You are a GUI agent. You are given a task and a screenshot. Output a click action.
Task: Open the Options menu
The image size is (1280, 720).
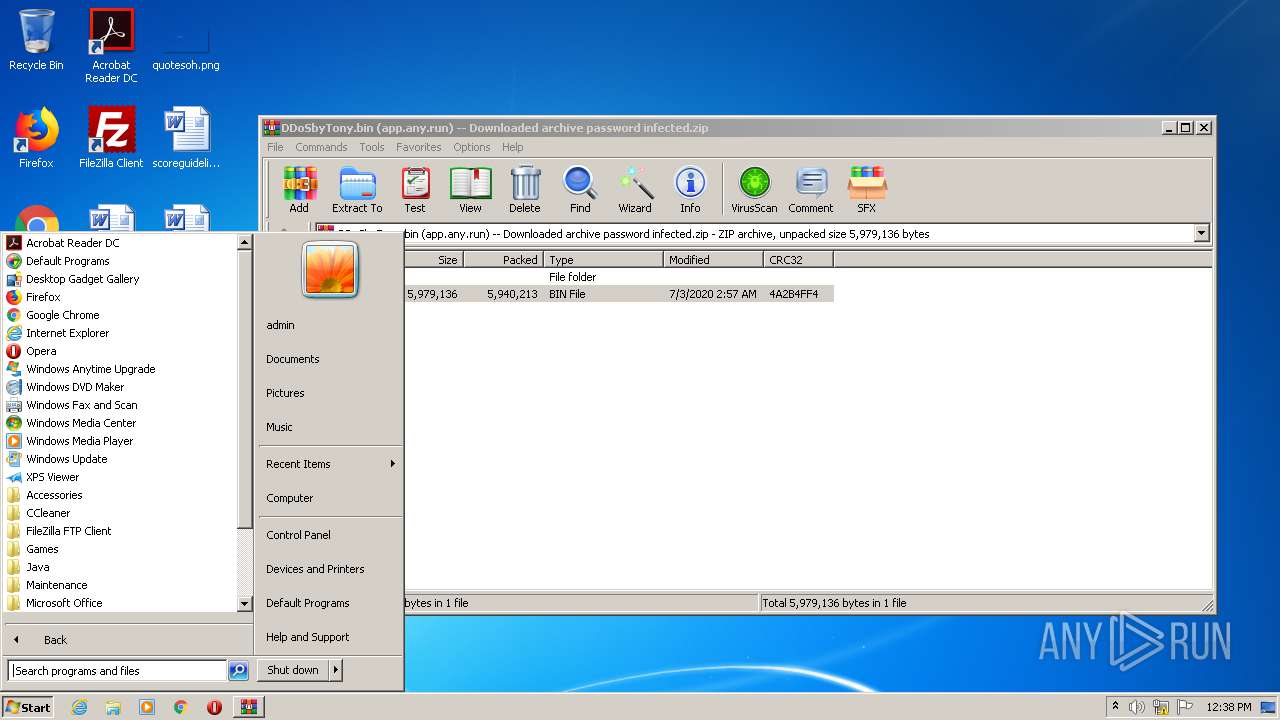click(472, 147)
